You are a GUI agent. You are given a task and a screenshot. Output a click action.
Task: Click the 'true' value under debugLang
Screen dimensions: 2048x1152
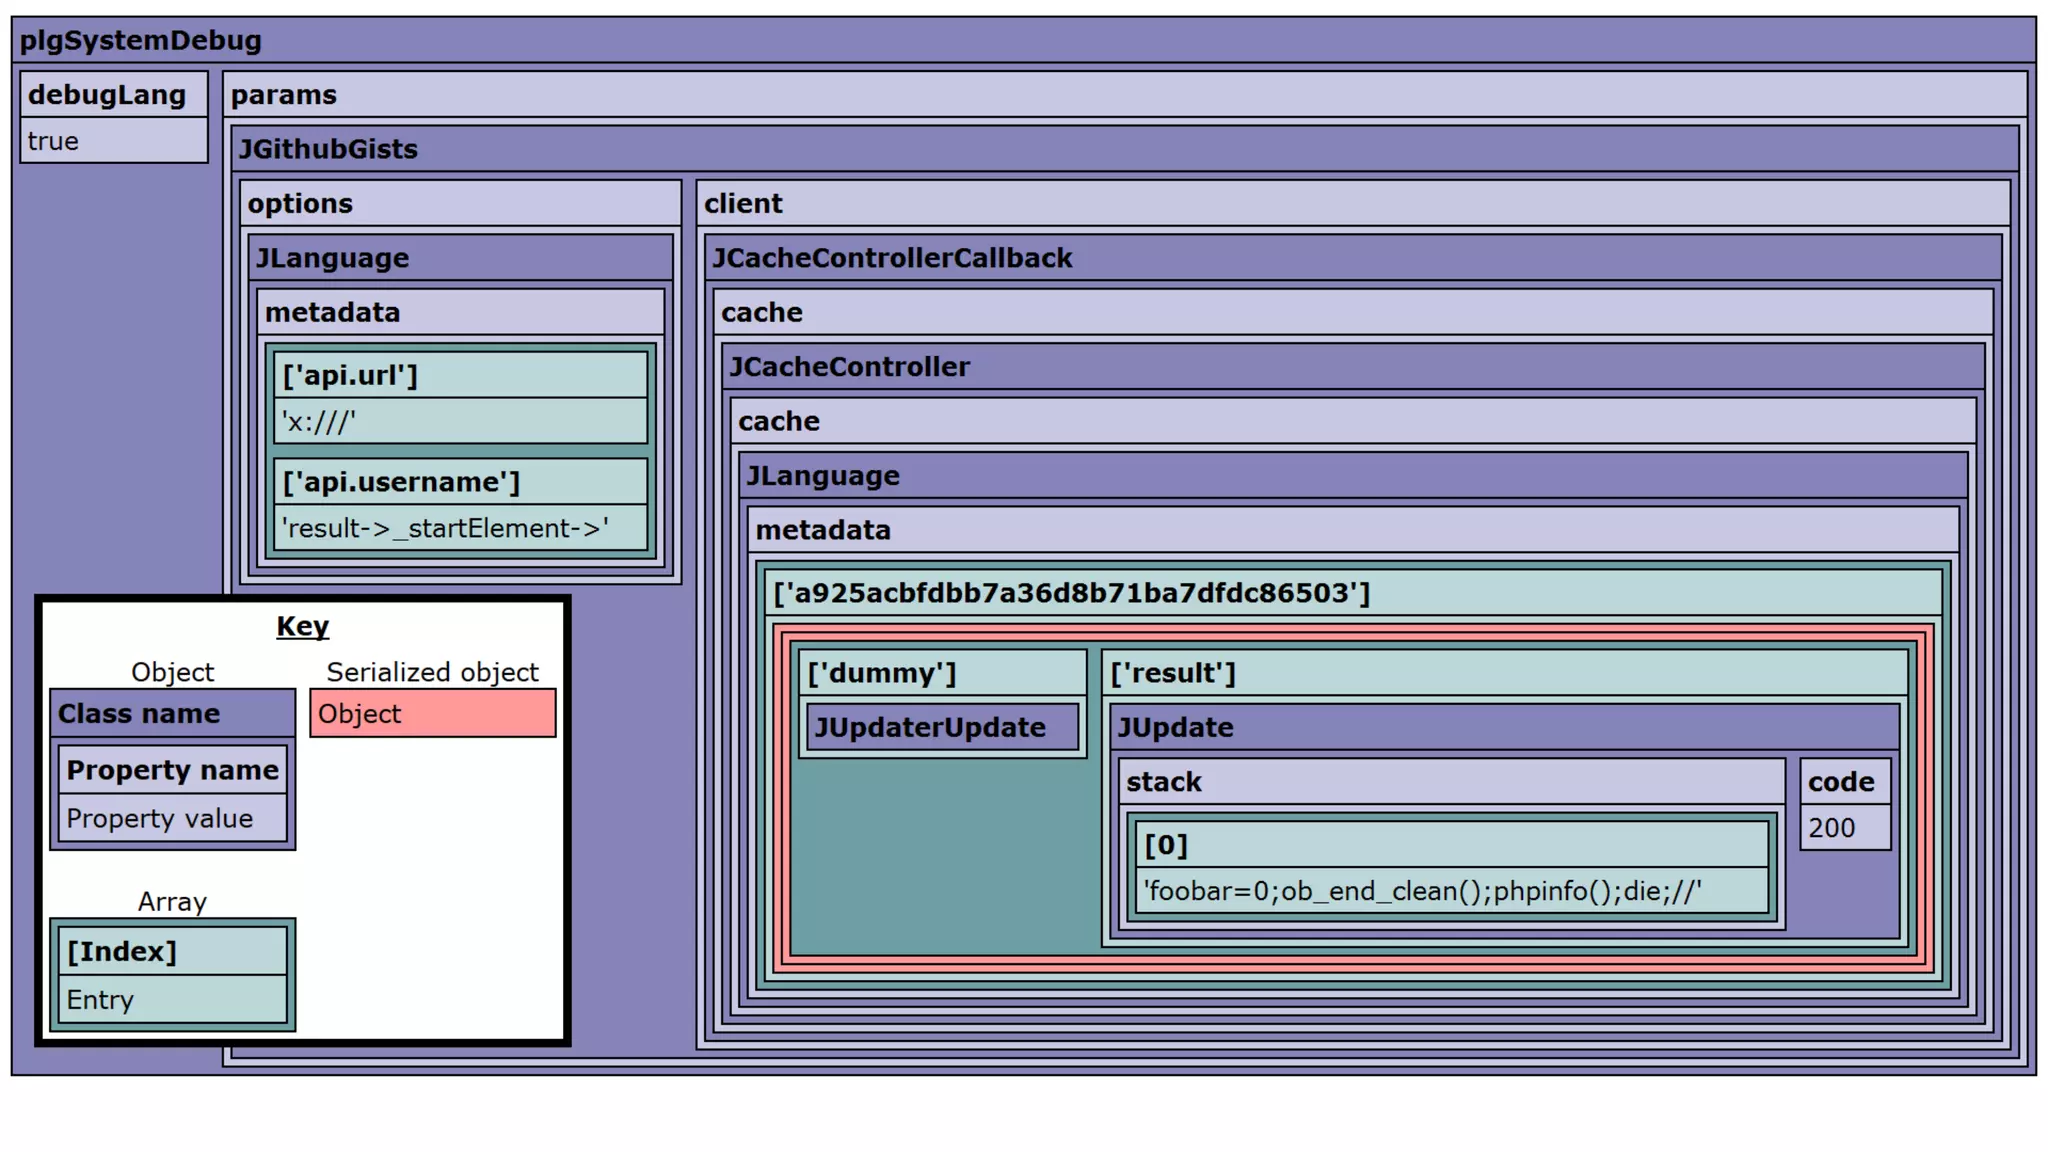pos(53,141)
